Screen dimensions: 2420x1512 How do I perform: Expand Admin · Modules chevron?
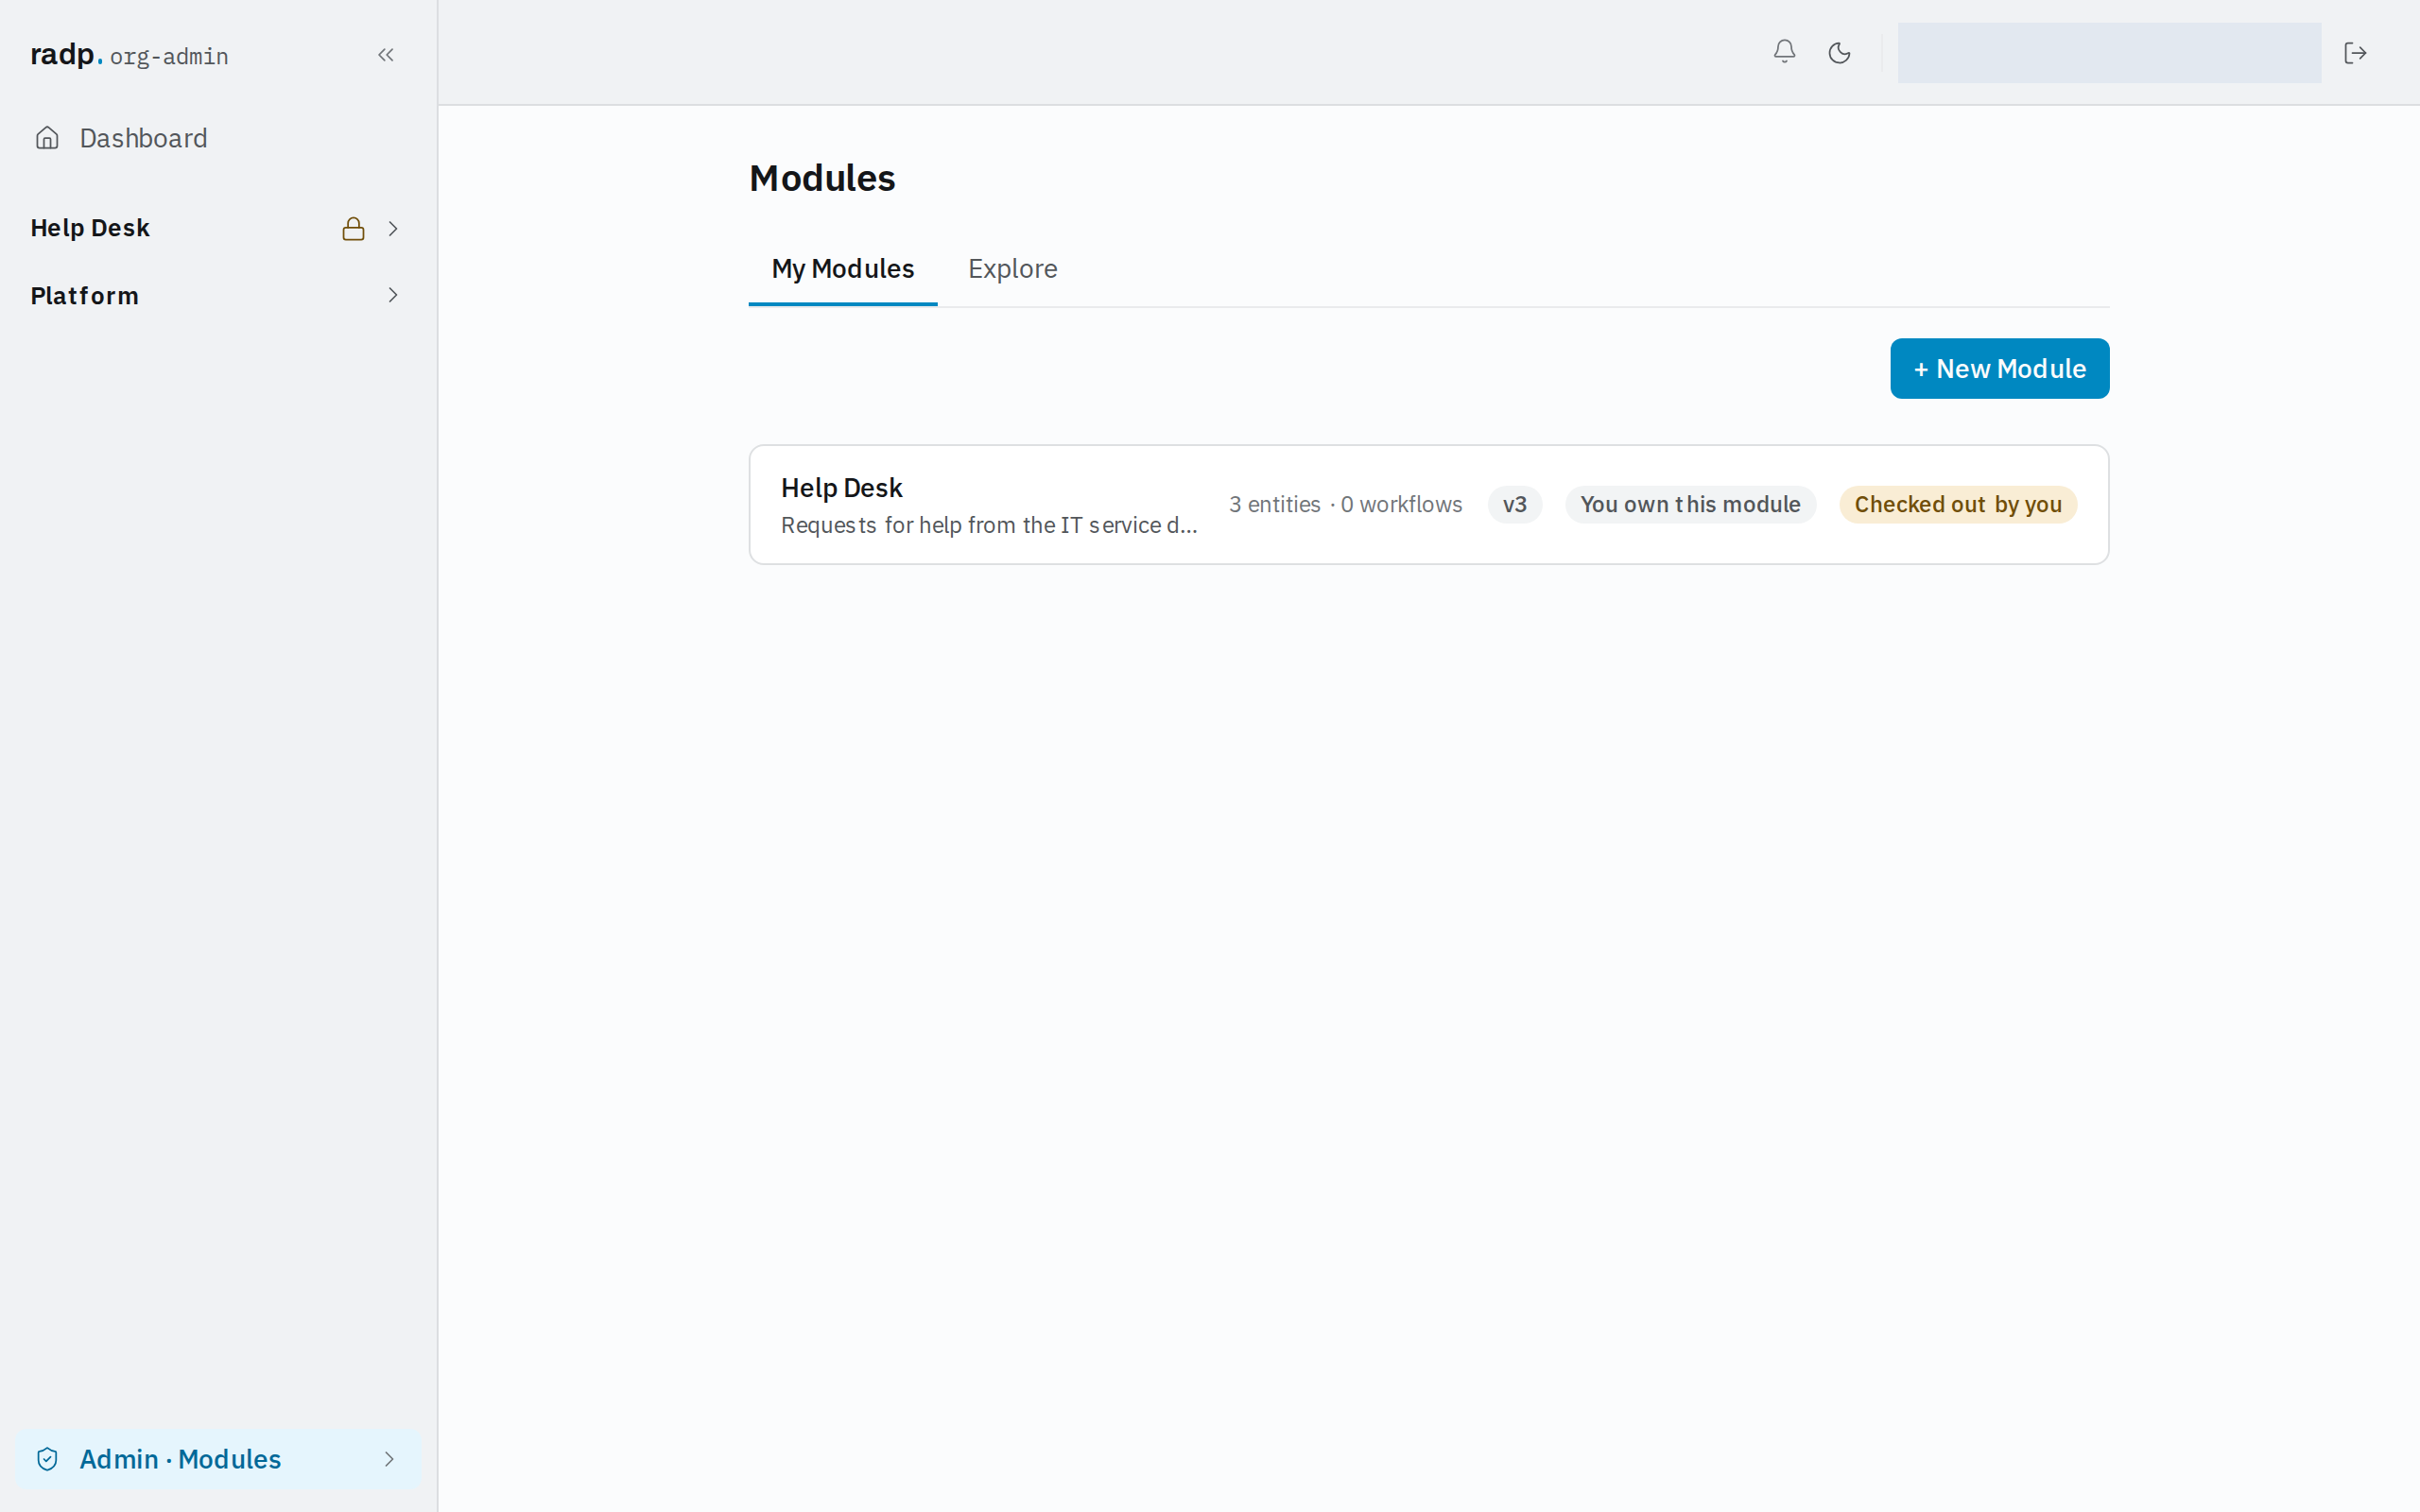click(x=389, y=1459)
